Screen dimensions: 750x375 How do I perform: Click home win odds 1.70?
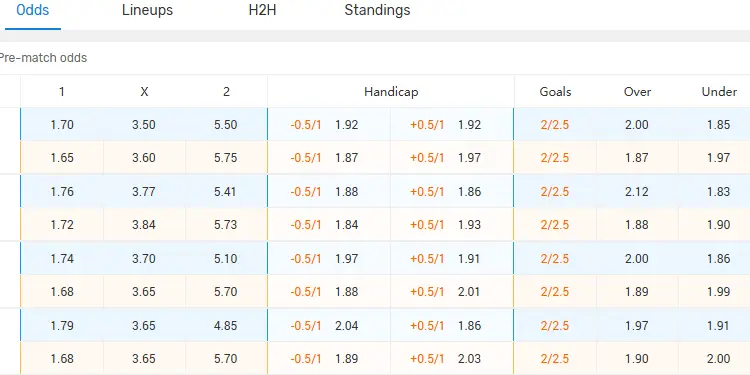pos(62,125)
